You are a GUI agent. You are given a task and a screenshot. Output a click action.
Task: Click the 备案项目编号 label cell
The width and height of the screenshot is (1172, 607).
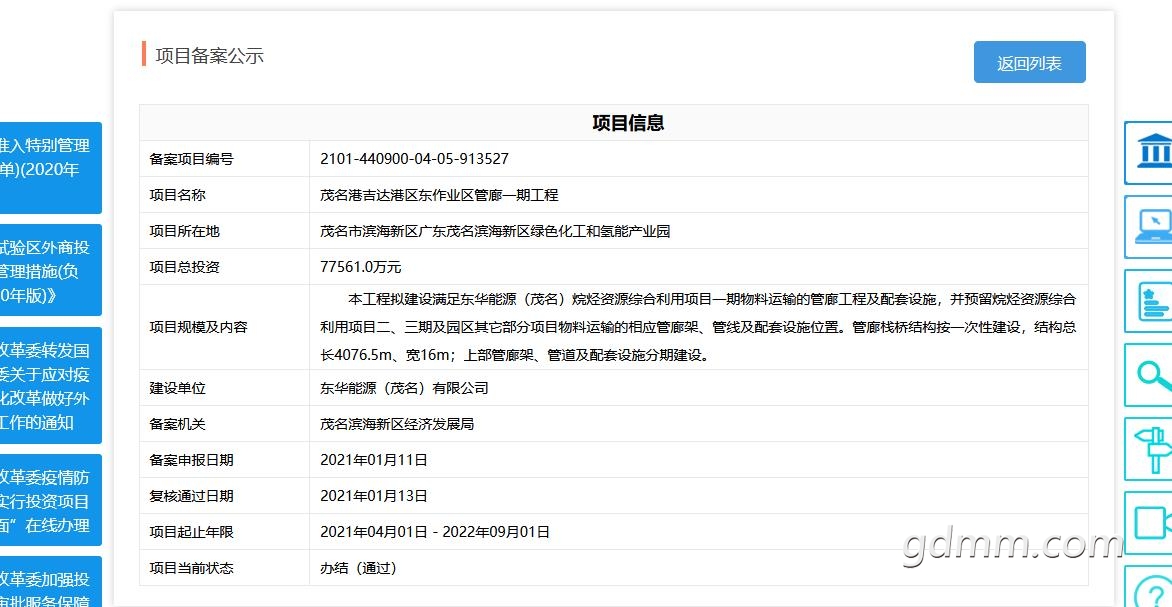(x=224, y=158)
